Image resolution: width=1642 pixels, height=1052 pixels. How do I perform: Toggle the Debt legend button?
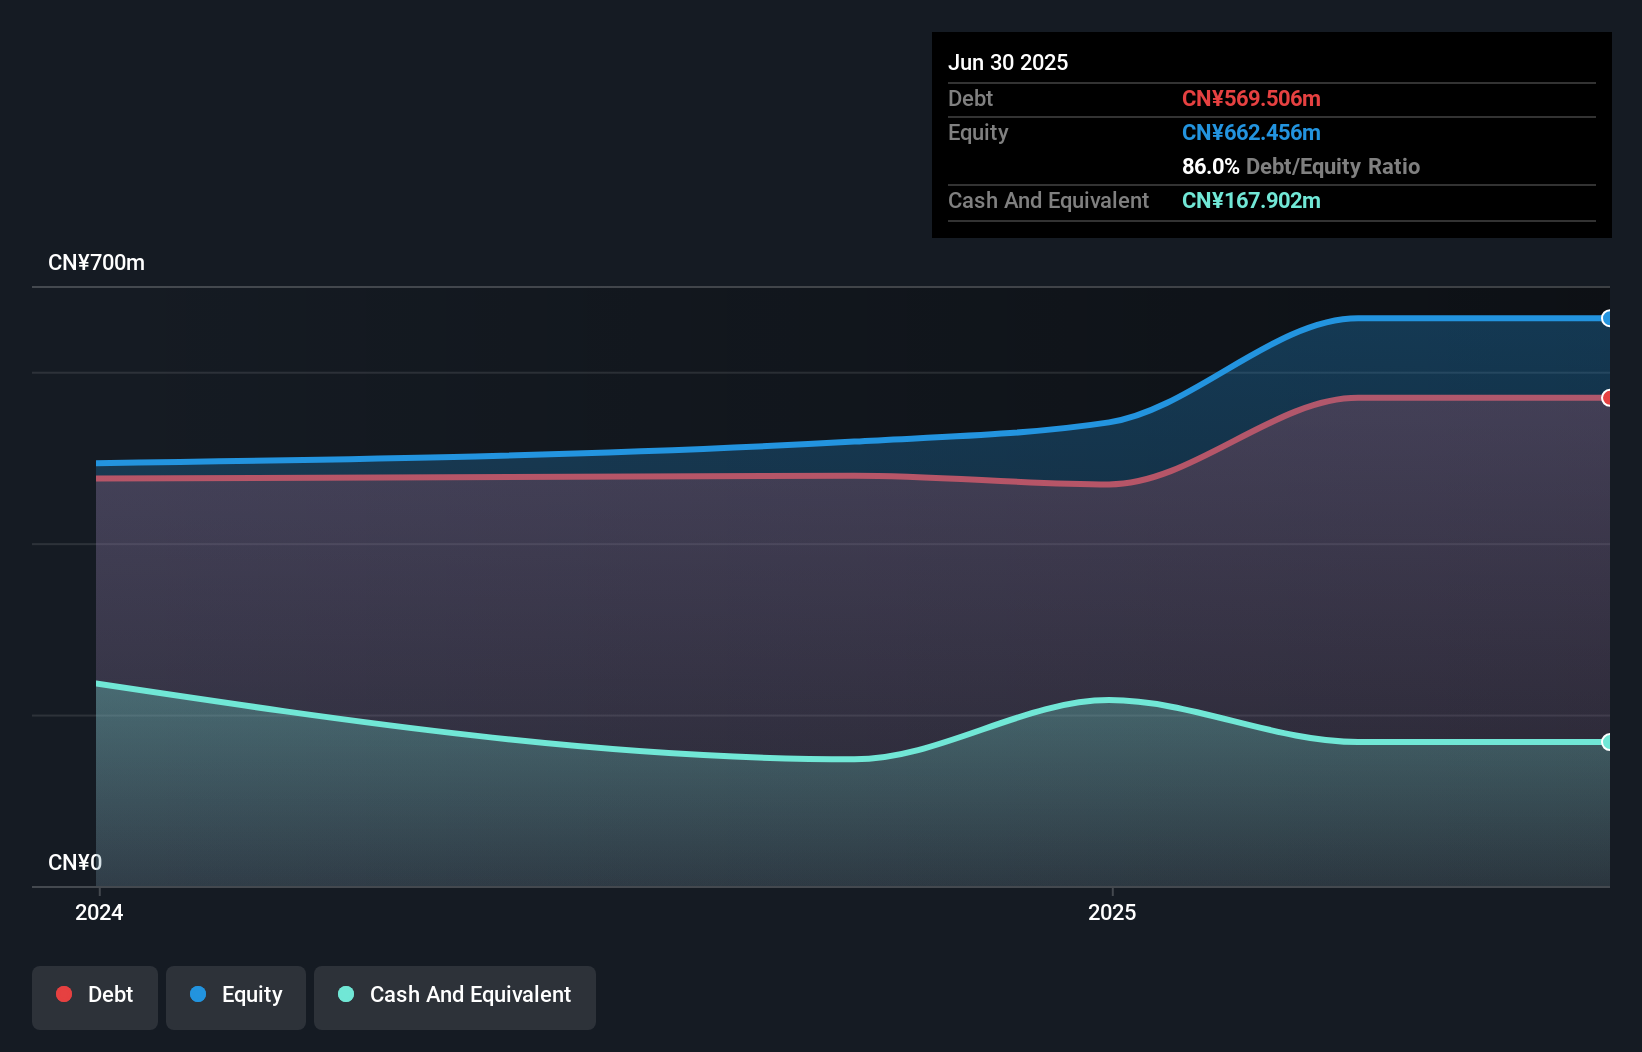pyautogui.click(x=95, y=997)
